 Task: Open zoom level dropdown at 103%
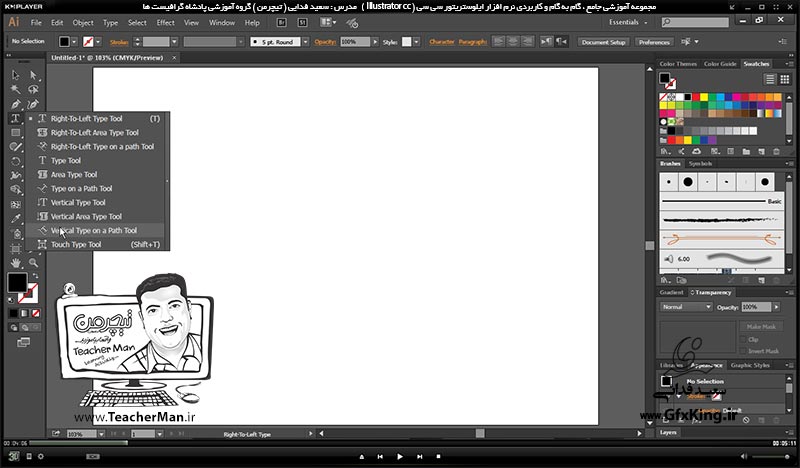pyautogui.click(x=102, y=434)
